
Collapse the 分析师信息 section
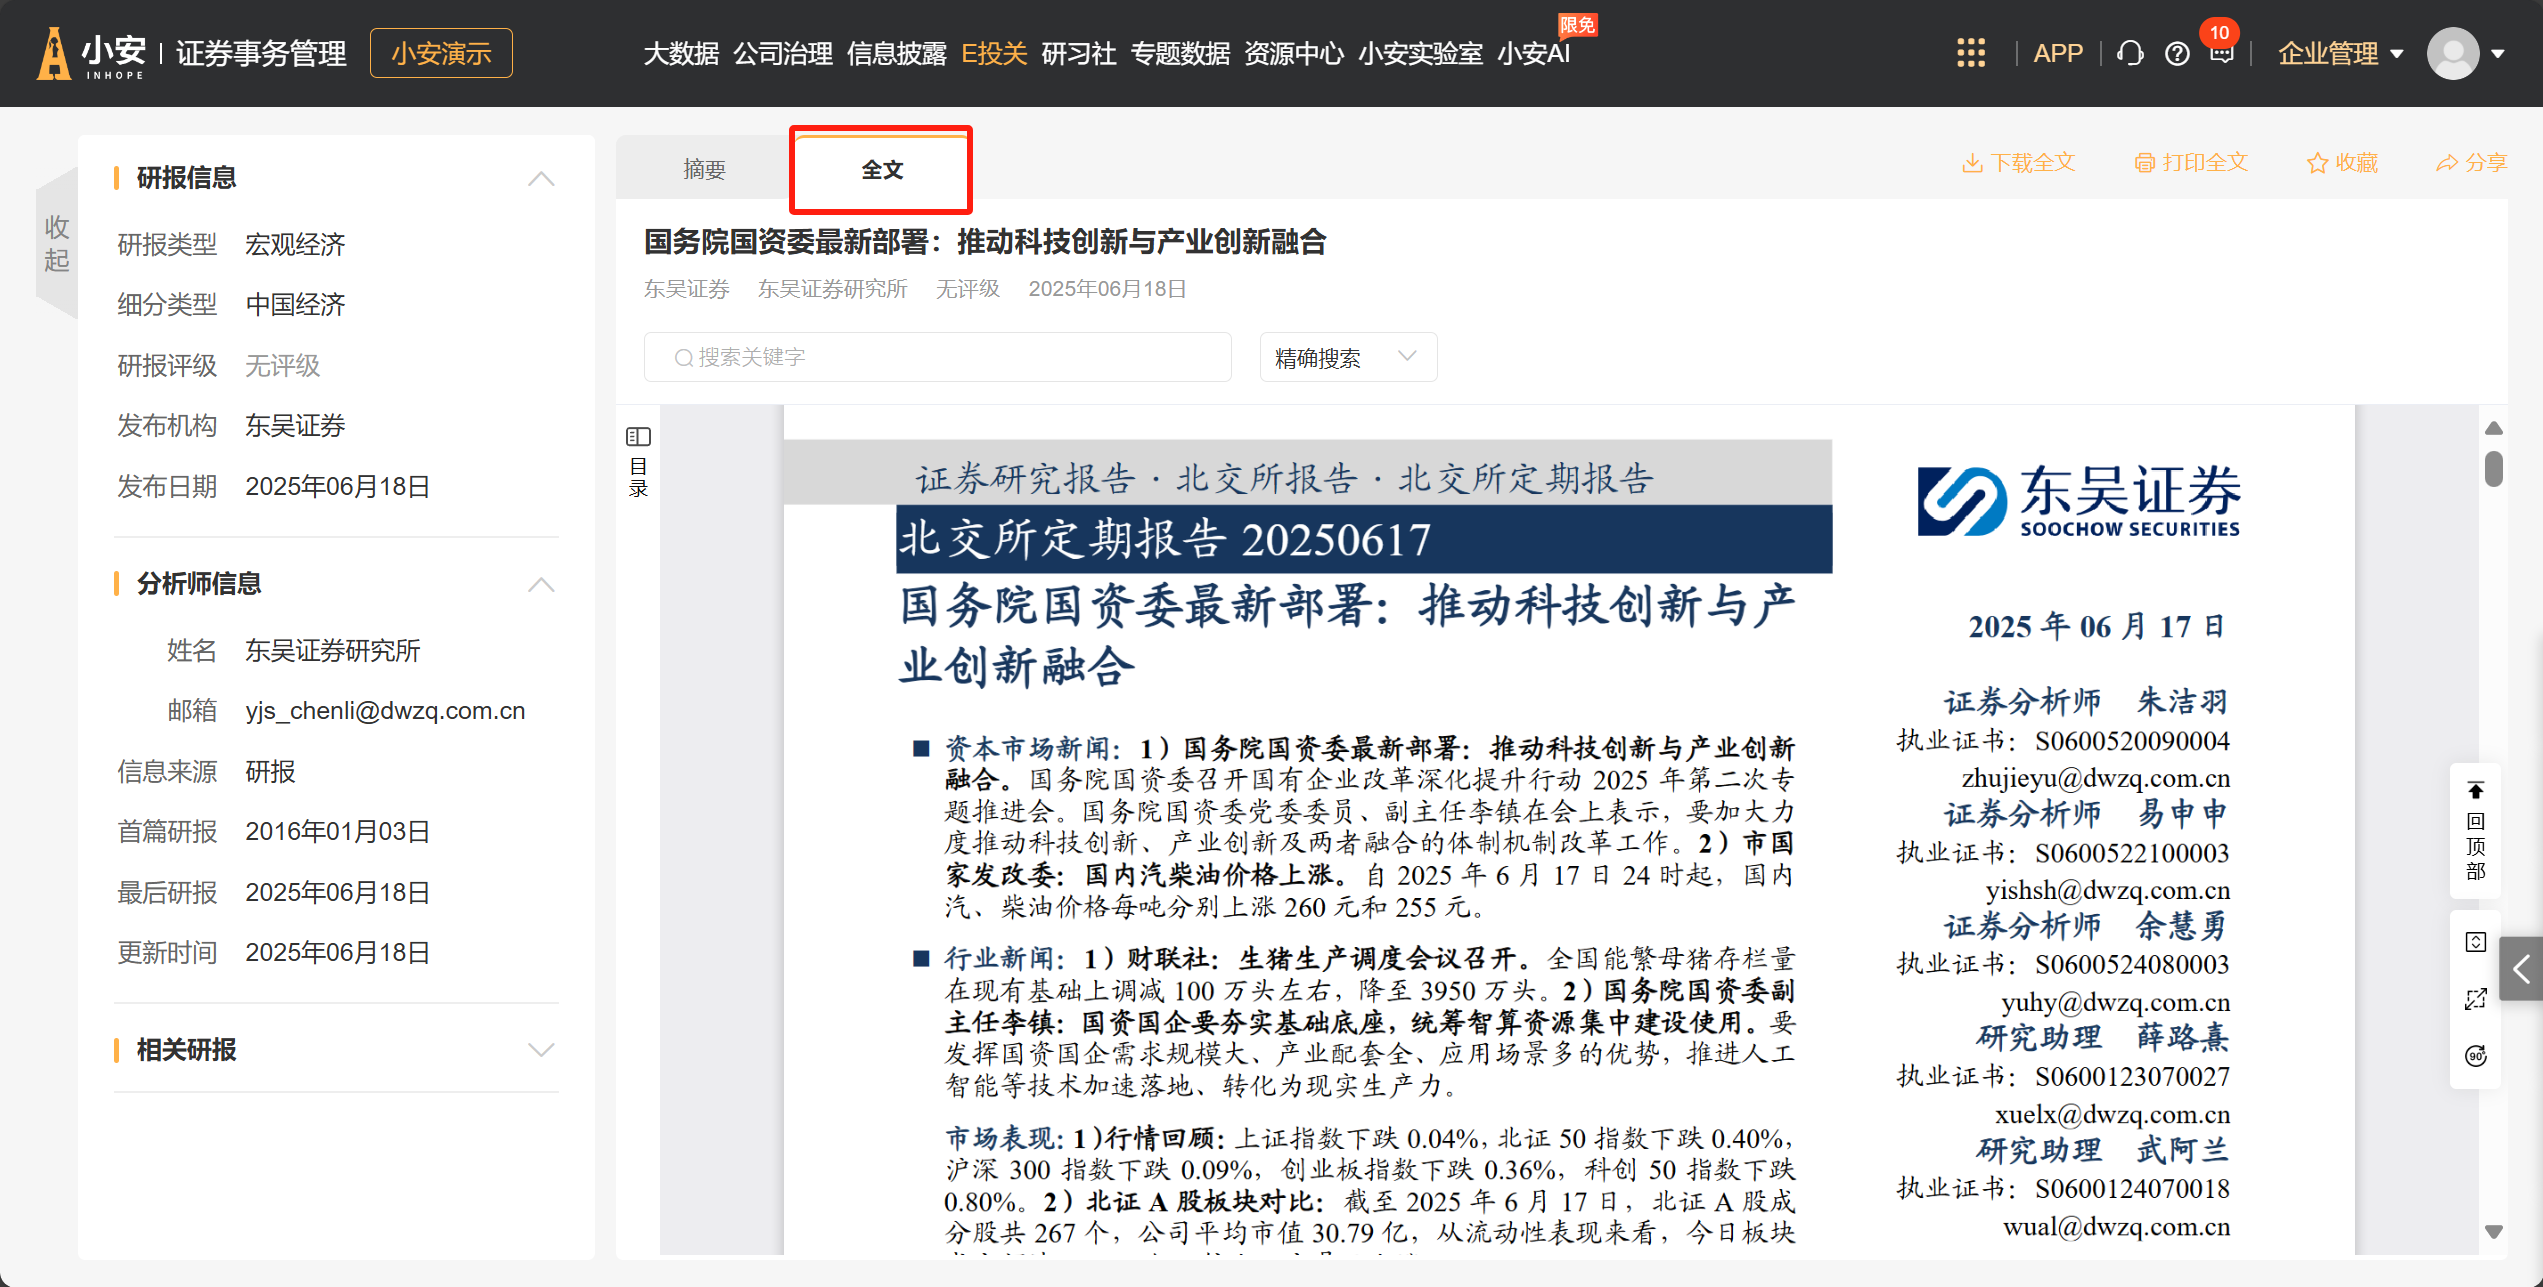[541, 585]
